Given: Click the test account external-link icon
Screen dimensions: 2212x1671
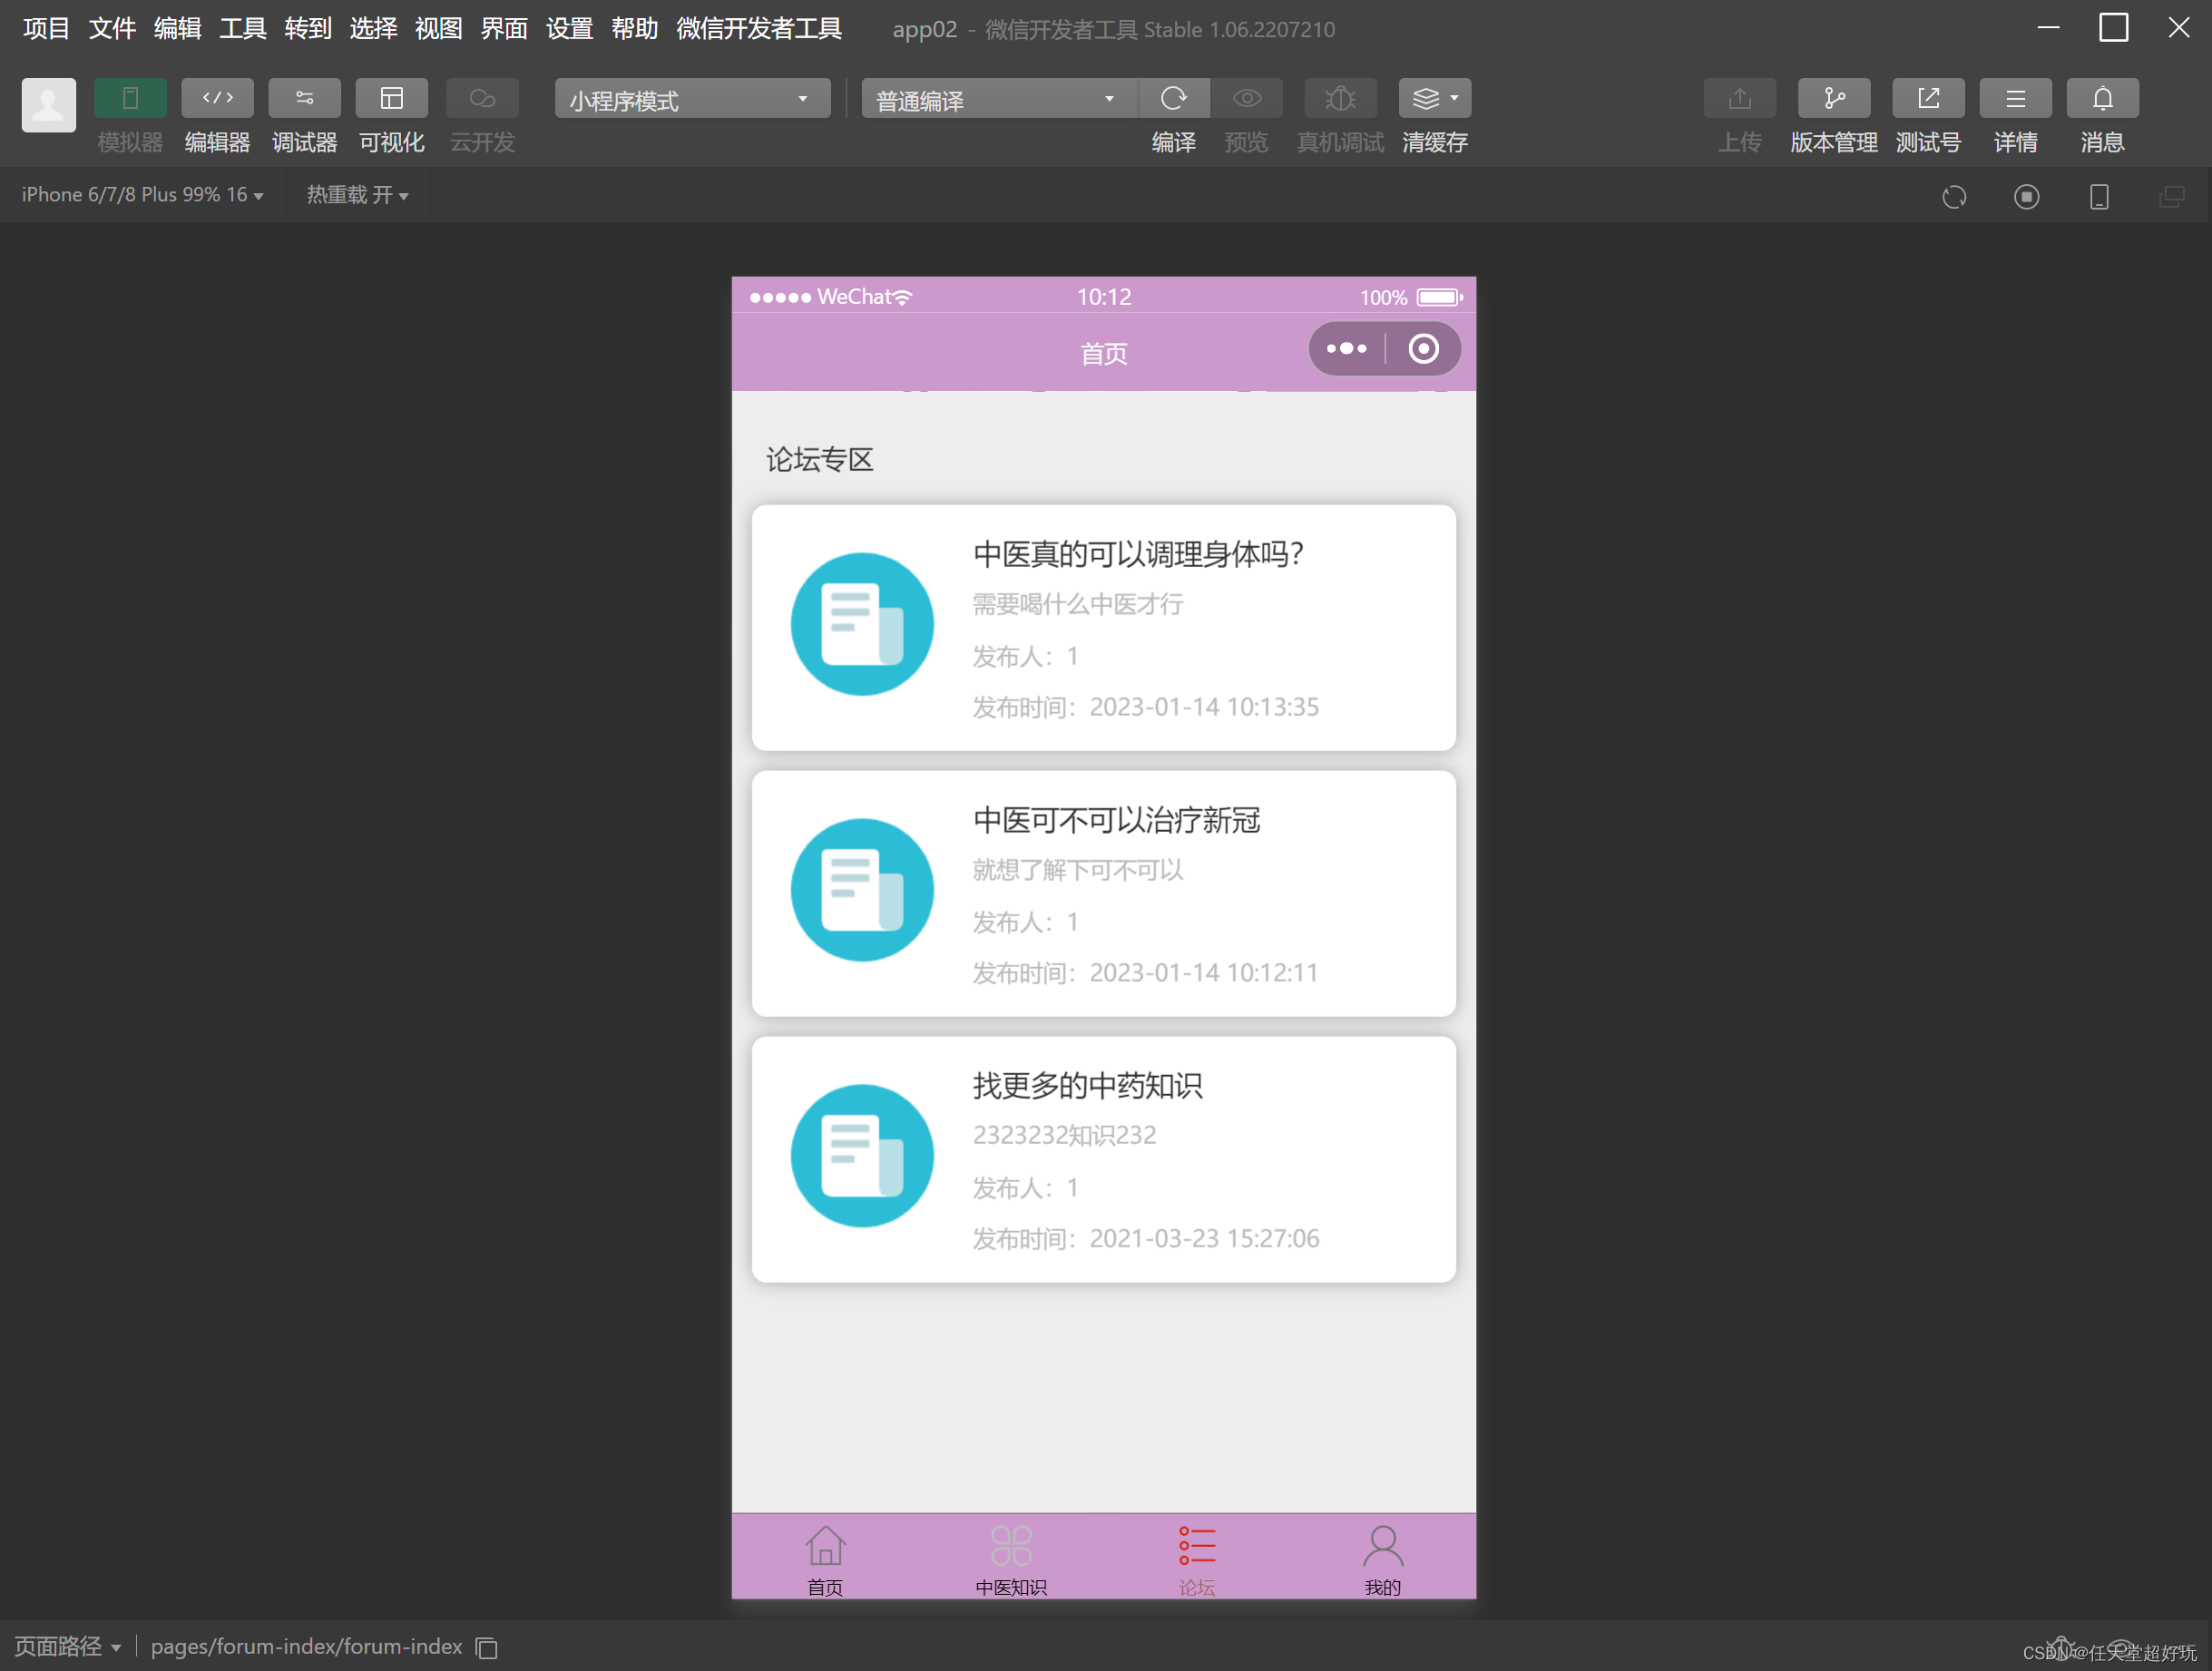Looking at the screenshot, I should click(x=1927, y=98).
